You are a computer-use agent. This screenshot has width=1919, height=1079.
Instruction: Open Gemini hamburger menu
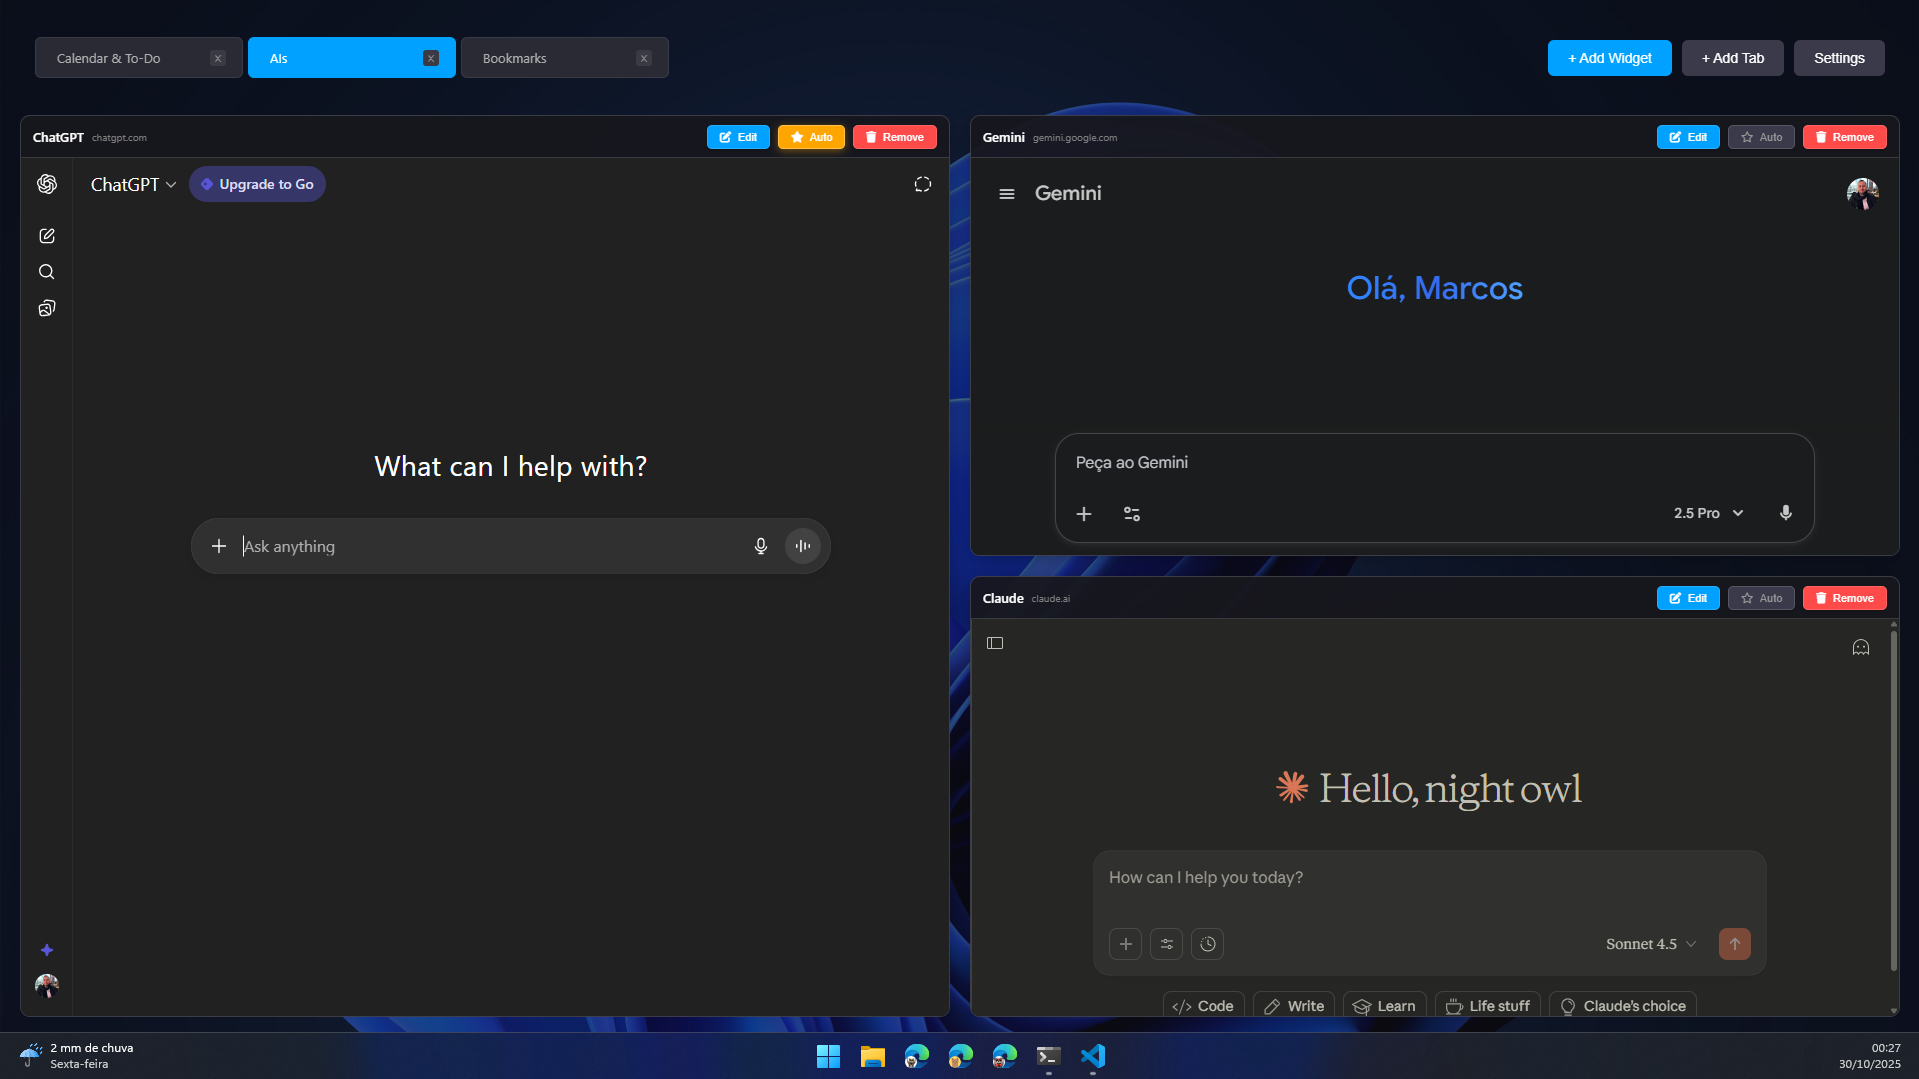1007,194
